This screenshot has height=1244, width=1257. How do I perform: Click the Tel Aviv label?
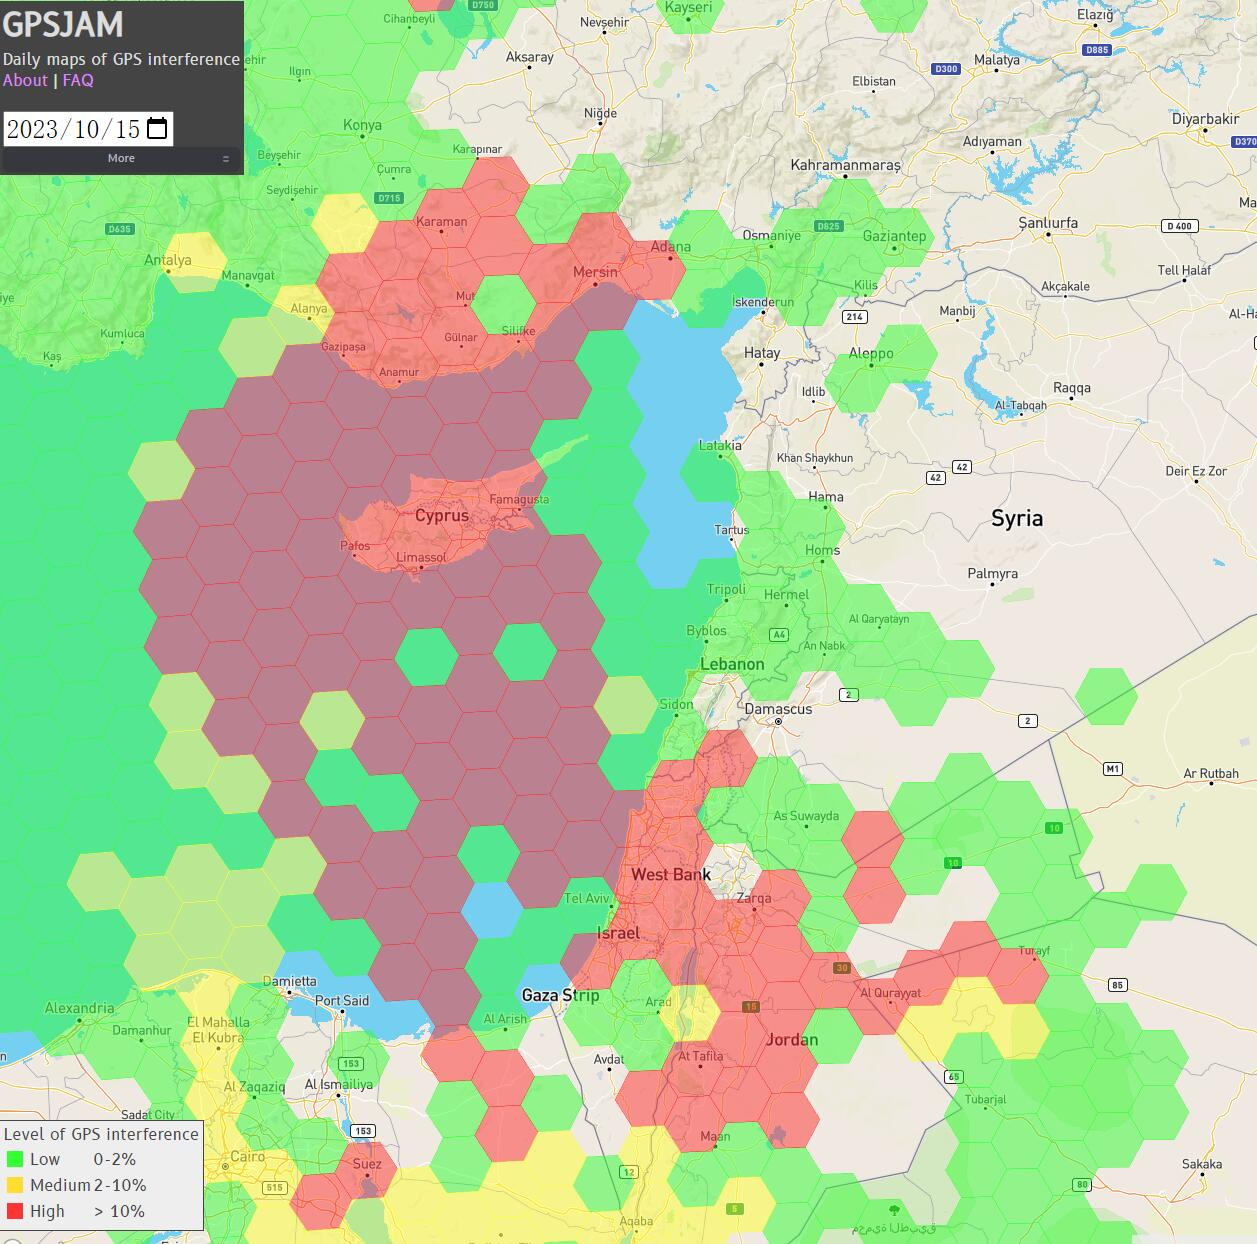click(587, 898)
